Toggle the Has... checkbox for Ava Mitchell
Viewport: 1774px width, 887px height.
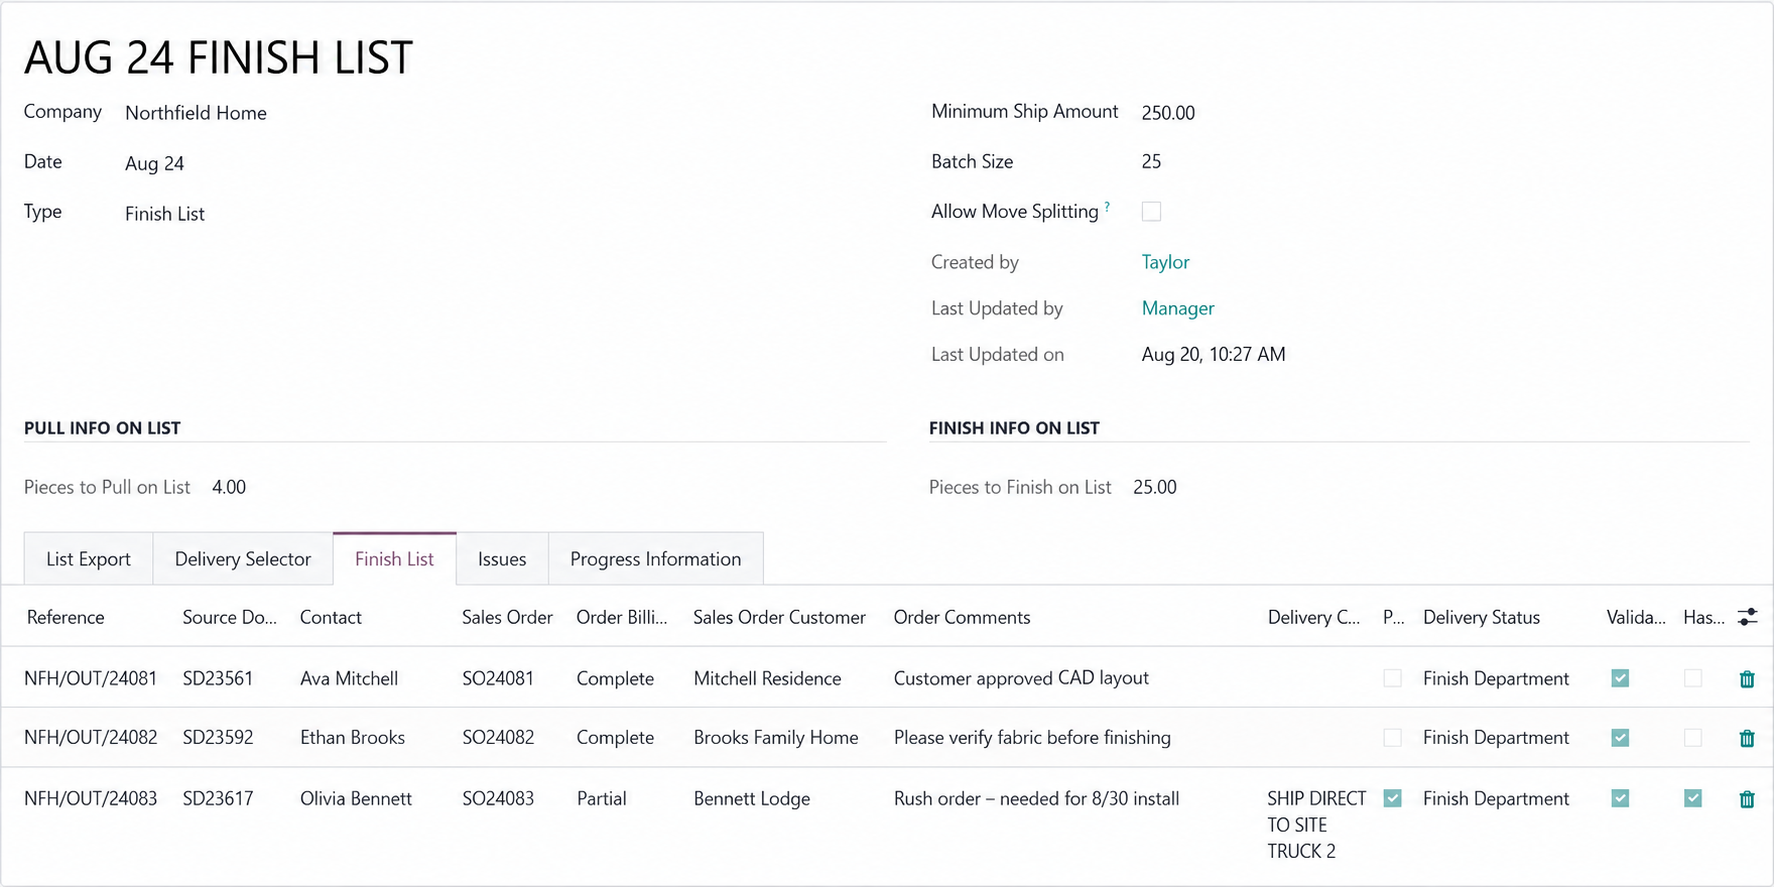point(1692,678)
